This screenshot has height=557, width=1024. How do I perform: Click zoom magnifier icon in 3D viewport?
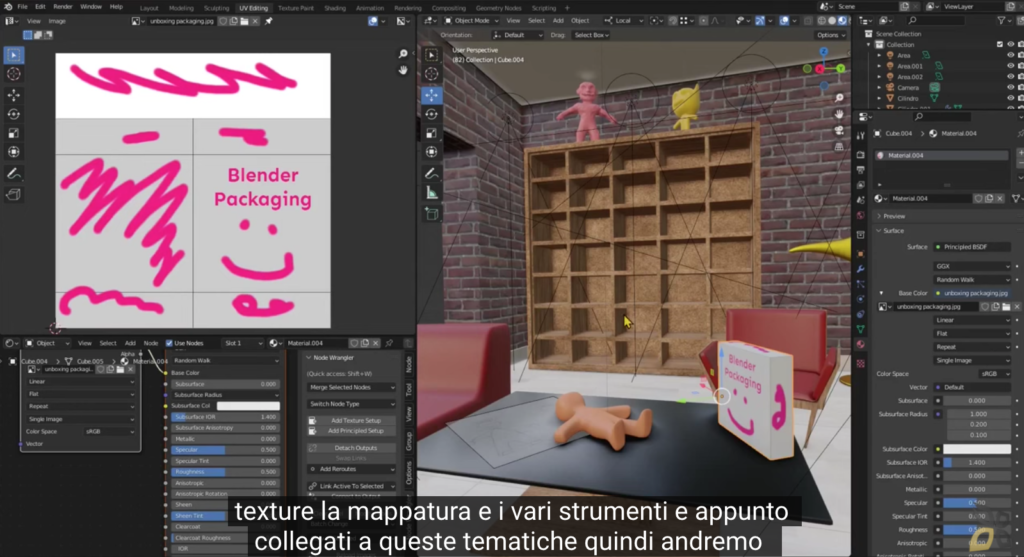(x=839, y=98)
